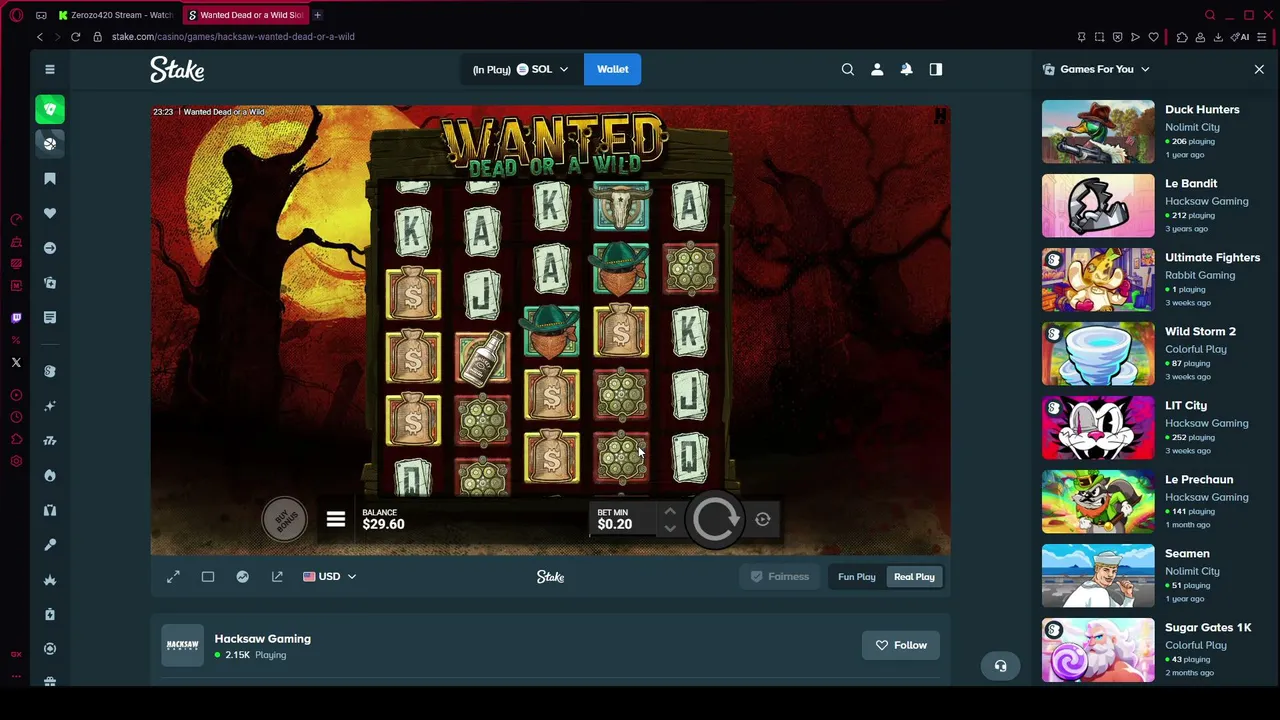Open the Duck Hunters game thumbnail

point(1098,131)
